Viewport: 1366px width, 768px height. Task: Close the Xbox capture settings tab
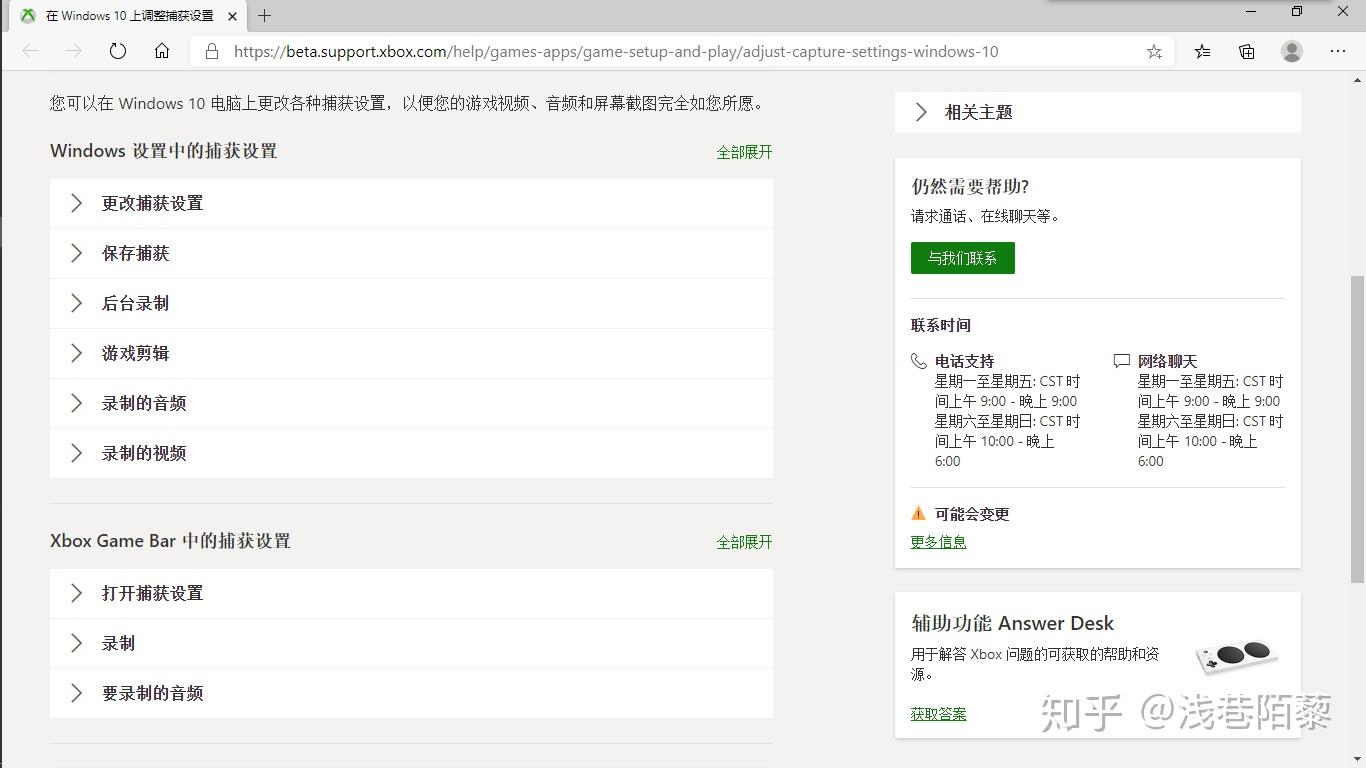[234, 15]
